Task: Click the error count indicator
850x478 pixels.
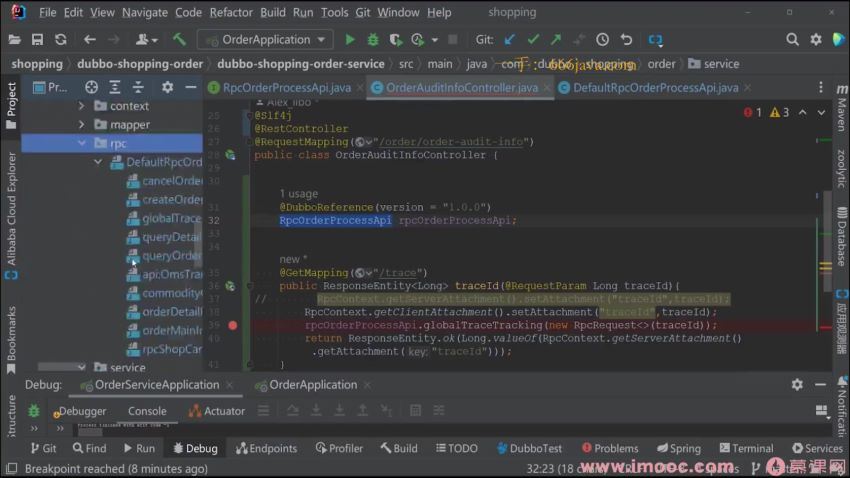Action: [753, 113]
